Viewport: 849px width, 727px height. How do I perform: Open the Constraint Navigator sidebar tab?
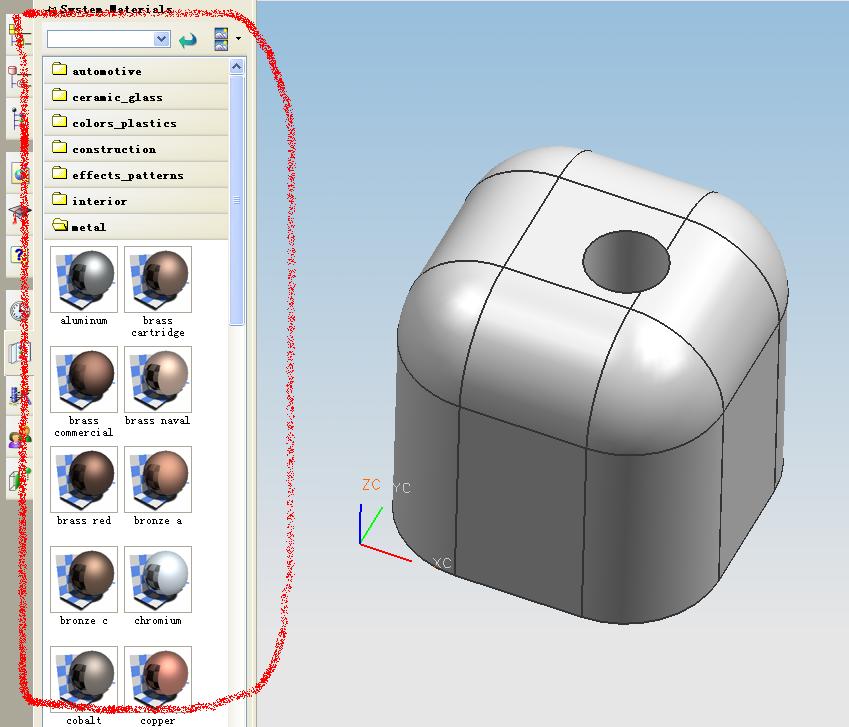[18, 77]
